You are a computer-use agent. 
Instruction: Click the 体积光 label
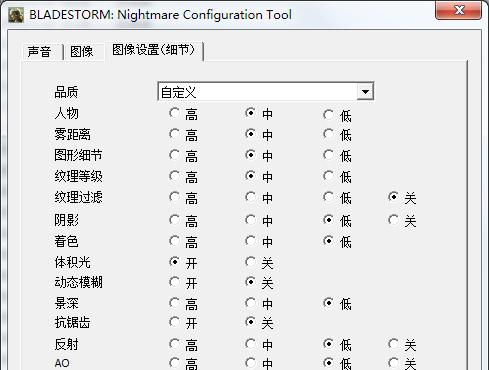72,262
